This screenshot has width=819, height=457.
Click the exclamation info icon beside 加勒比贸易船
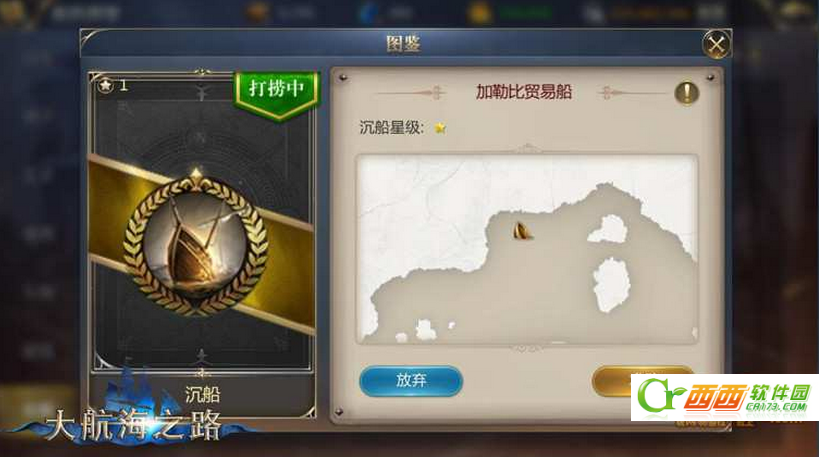(x=686, y=93)
